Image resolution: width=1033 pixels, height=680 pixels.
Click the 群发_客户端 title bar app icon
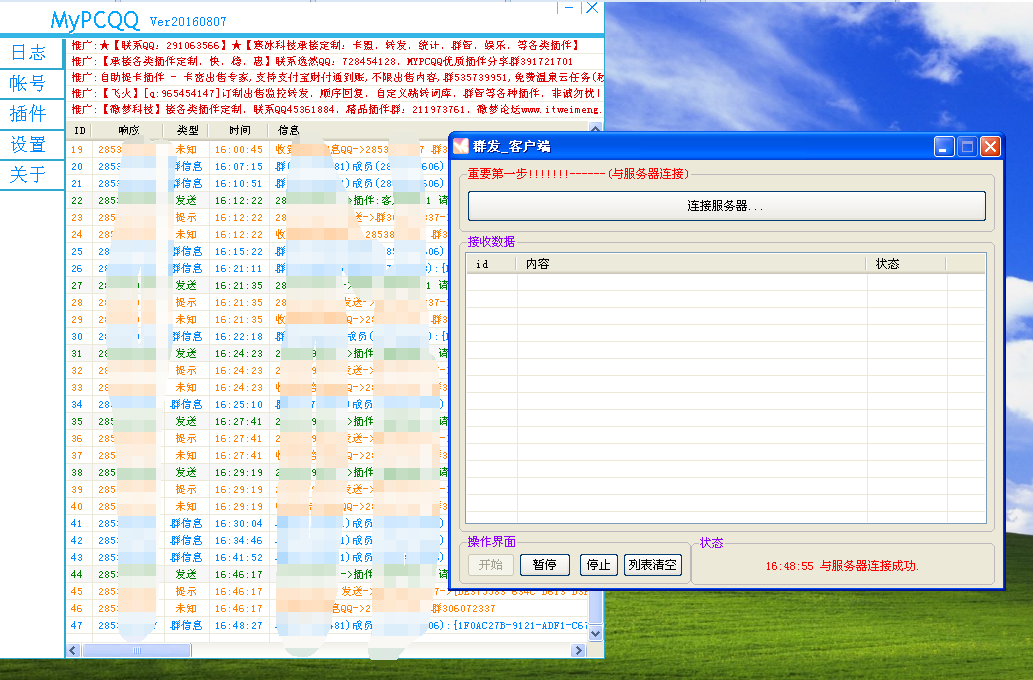462,147
